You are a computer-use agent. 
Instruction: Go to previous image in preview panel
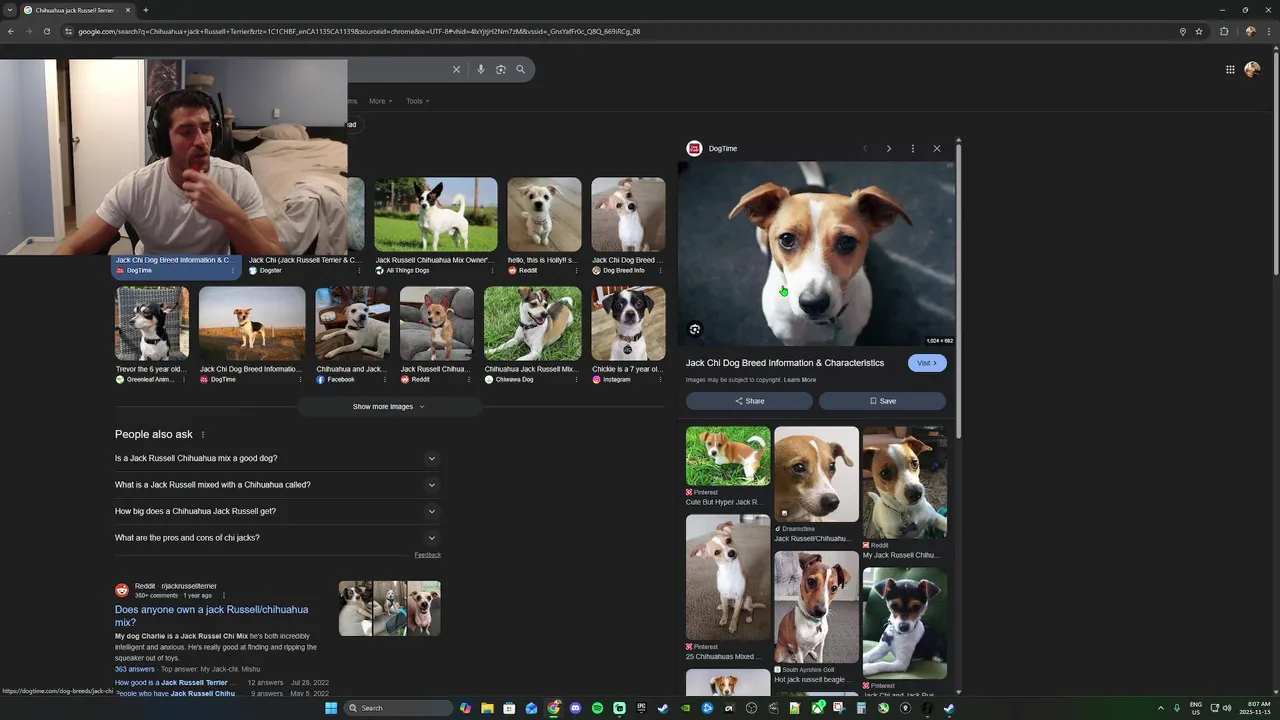[865, 148]
